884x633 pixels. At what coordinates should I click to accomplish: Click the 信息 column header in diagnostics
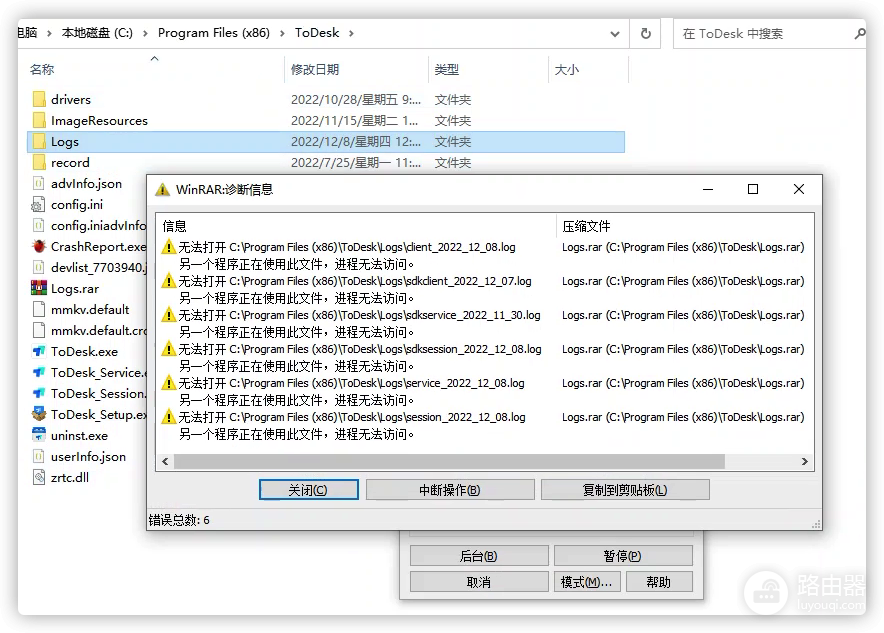pyautogui.click(x=356, y=226)
